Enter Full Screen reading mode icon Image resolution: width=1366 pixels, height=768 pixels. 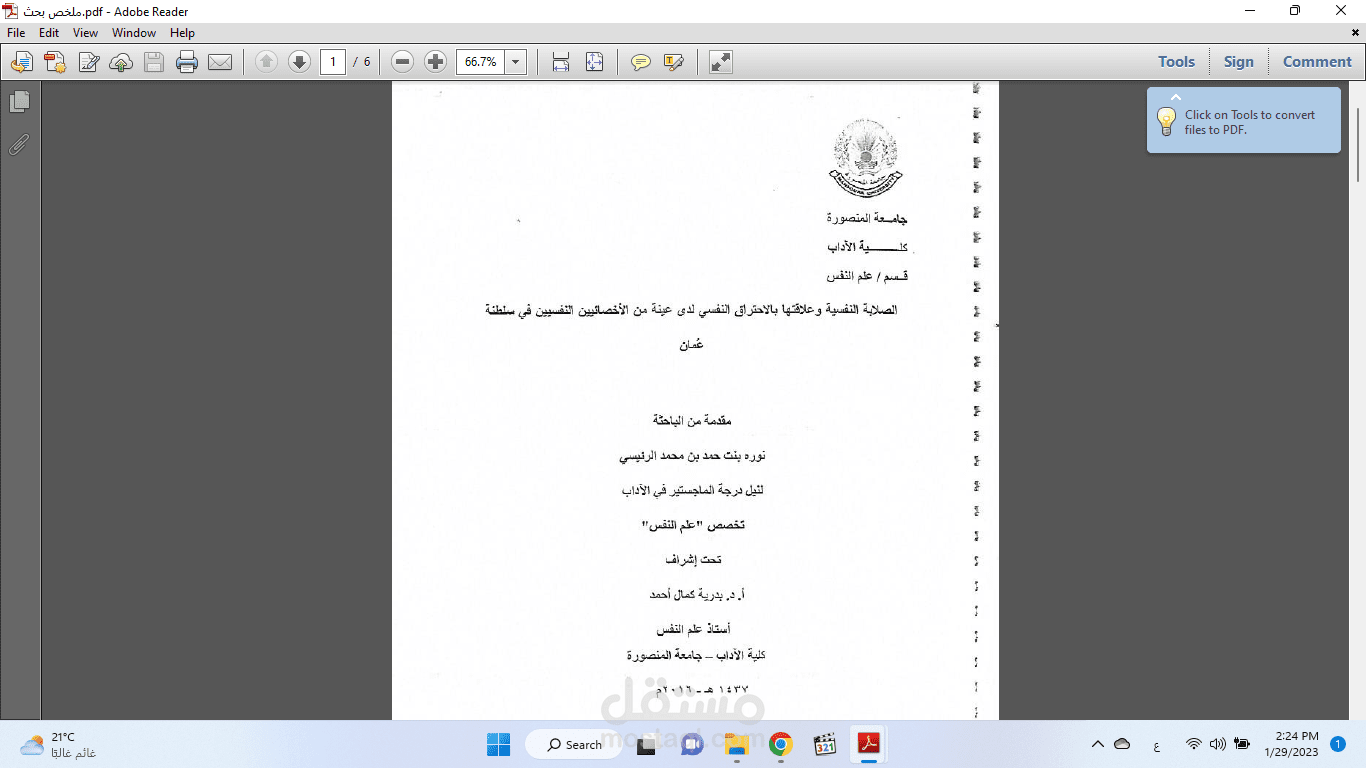(x=719, y=61)
